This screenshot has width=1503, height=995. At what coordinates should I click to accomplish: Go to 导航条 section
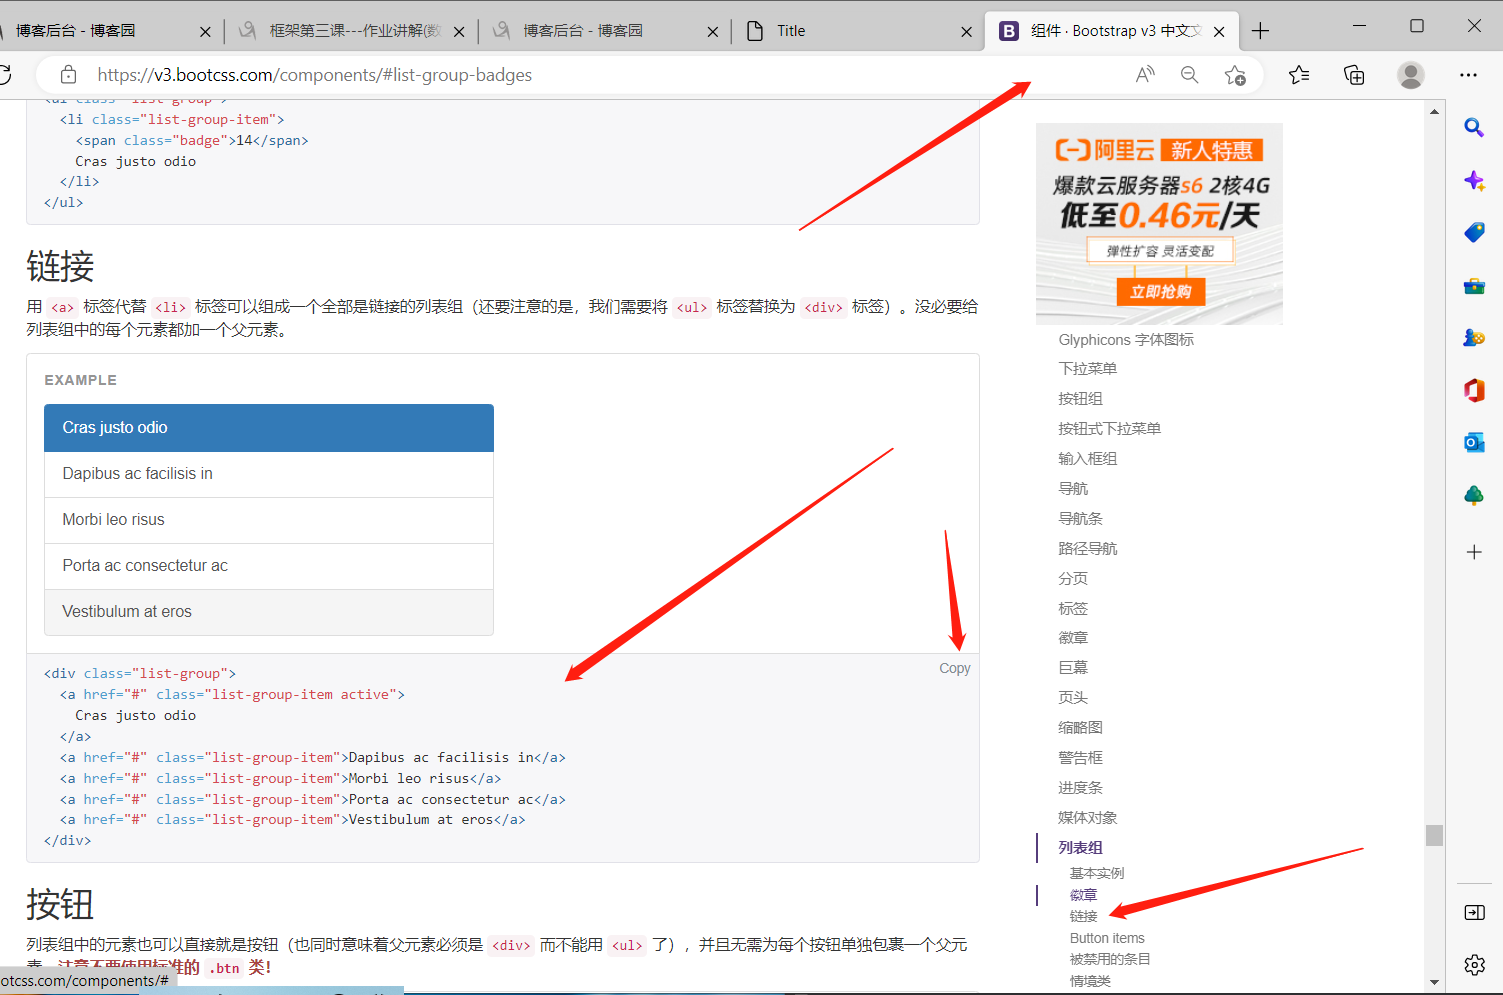point(1081,519)
